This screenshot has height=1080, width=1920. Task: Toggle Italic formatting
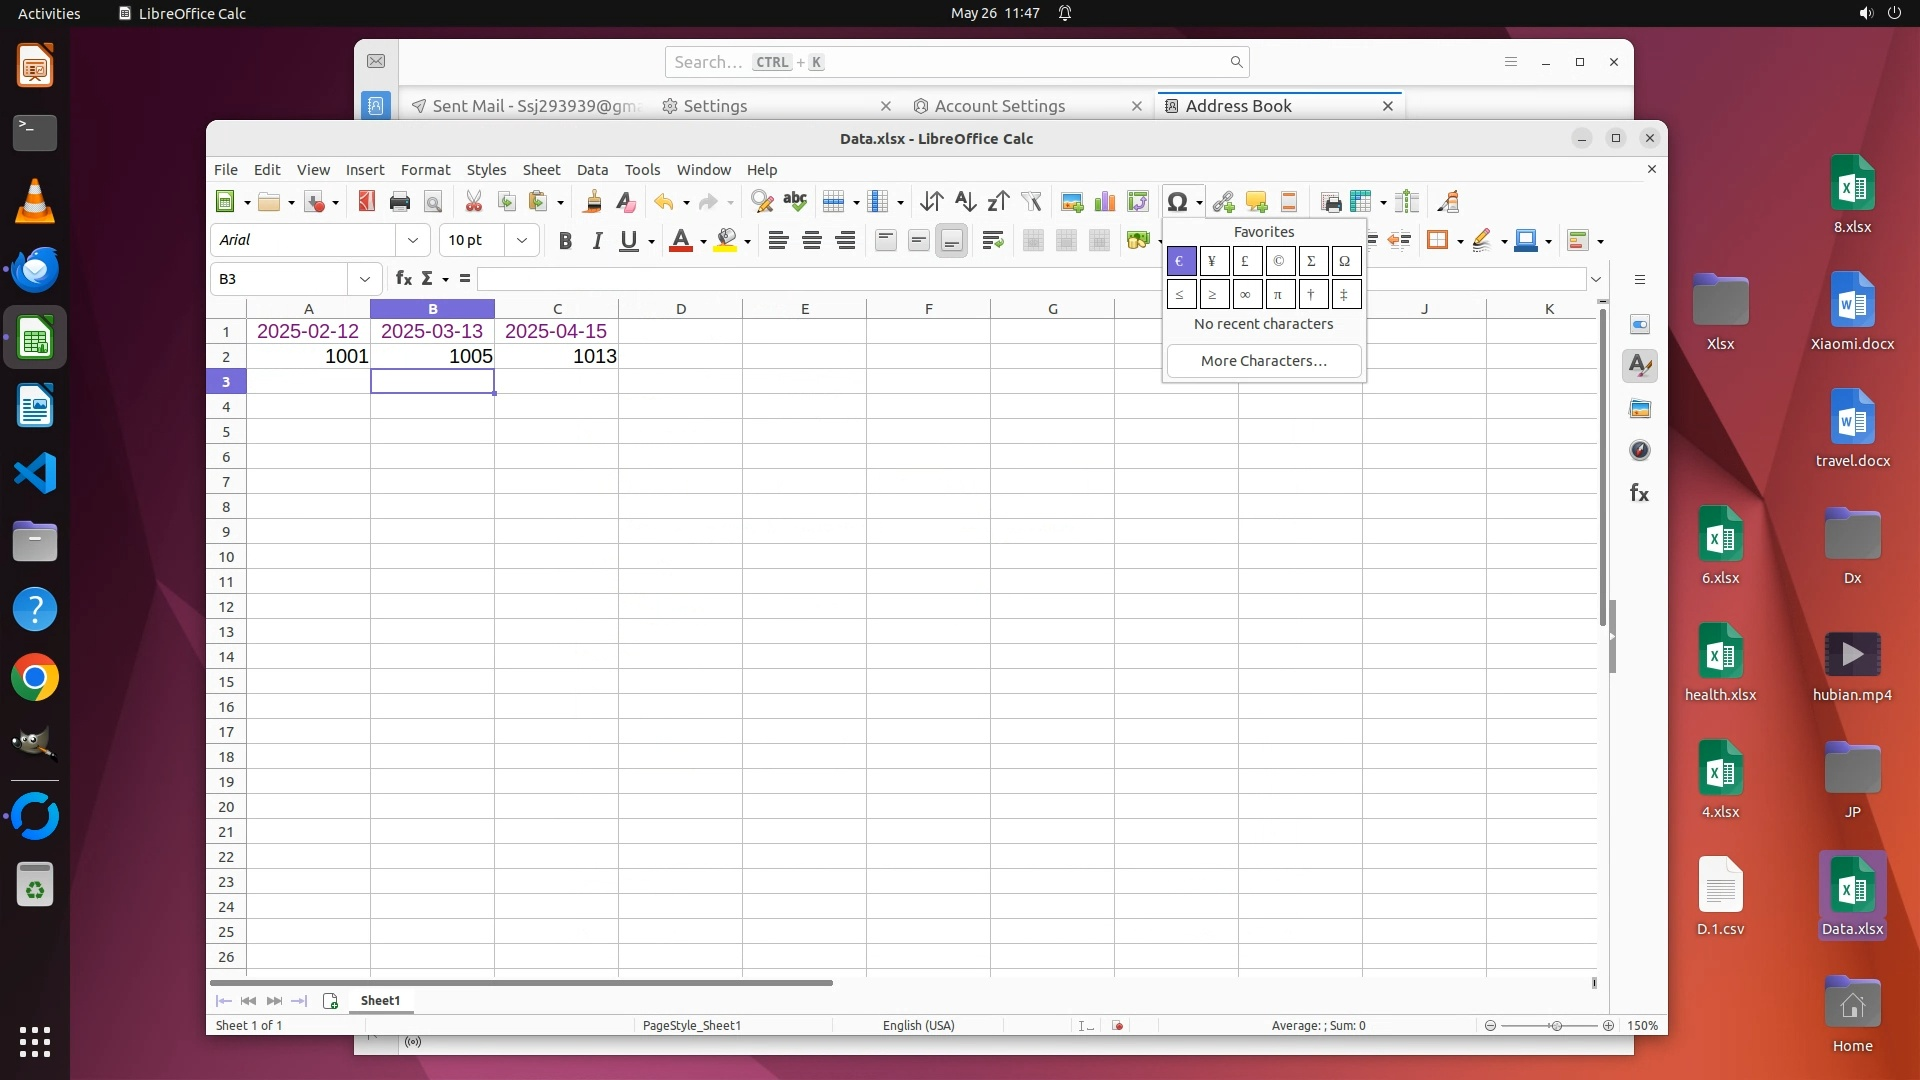(597, 241)
